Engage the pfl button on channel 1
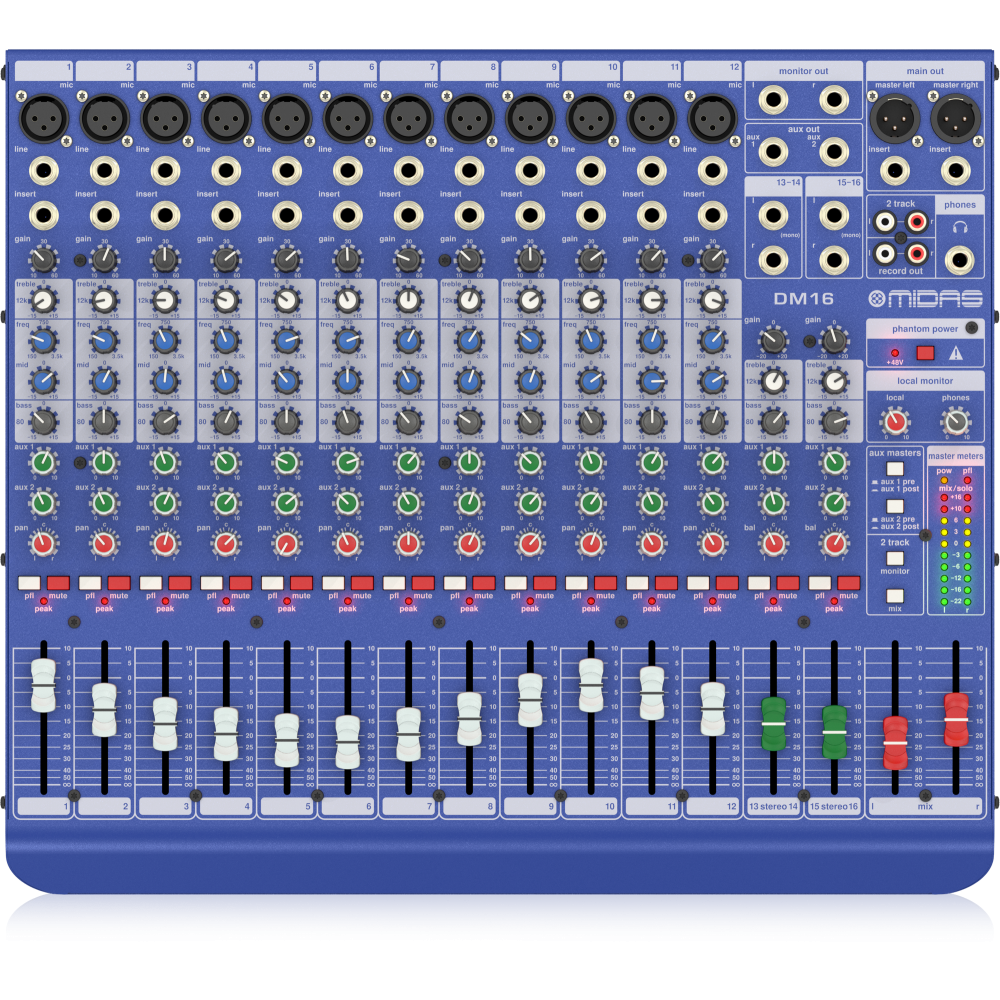 (29, 583)
